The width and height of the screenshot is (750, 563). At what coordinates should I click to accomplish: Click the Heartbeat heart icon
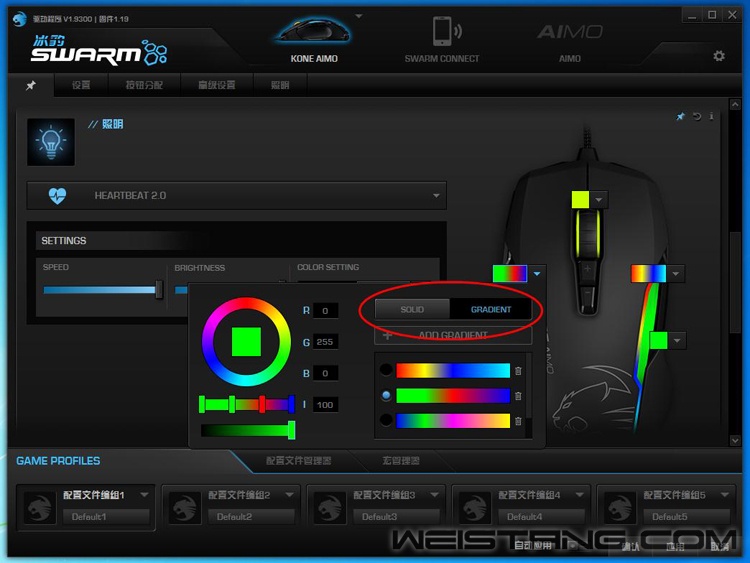click(57, 196)
